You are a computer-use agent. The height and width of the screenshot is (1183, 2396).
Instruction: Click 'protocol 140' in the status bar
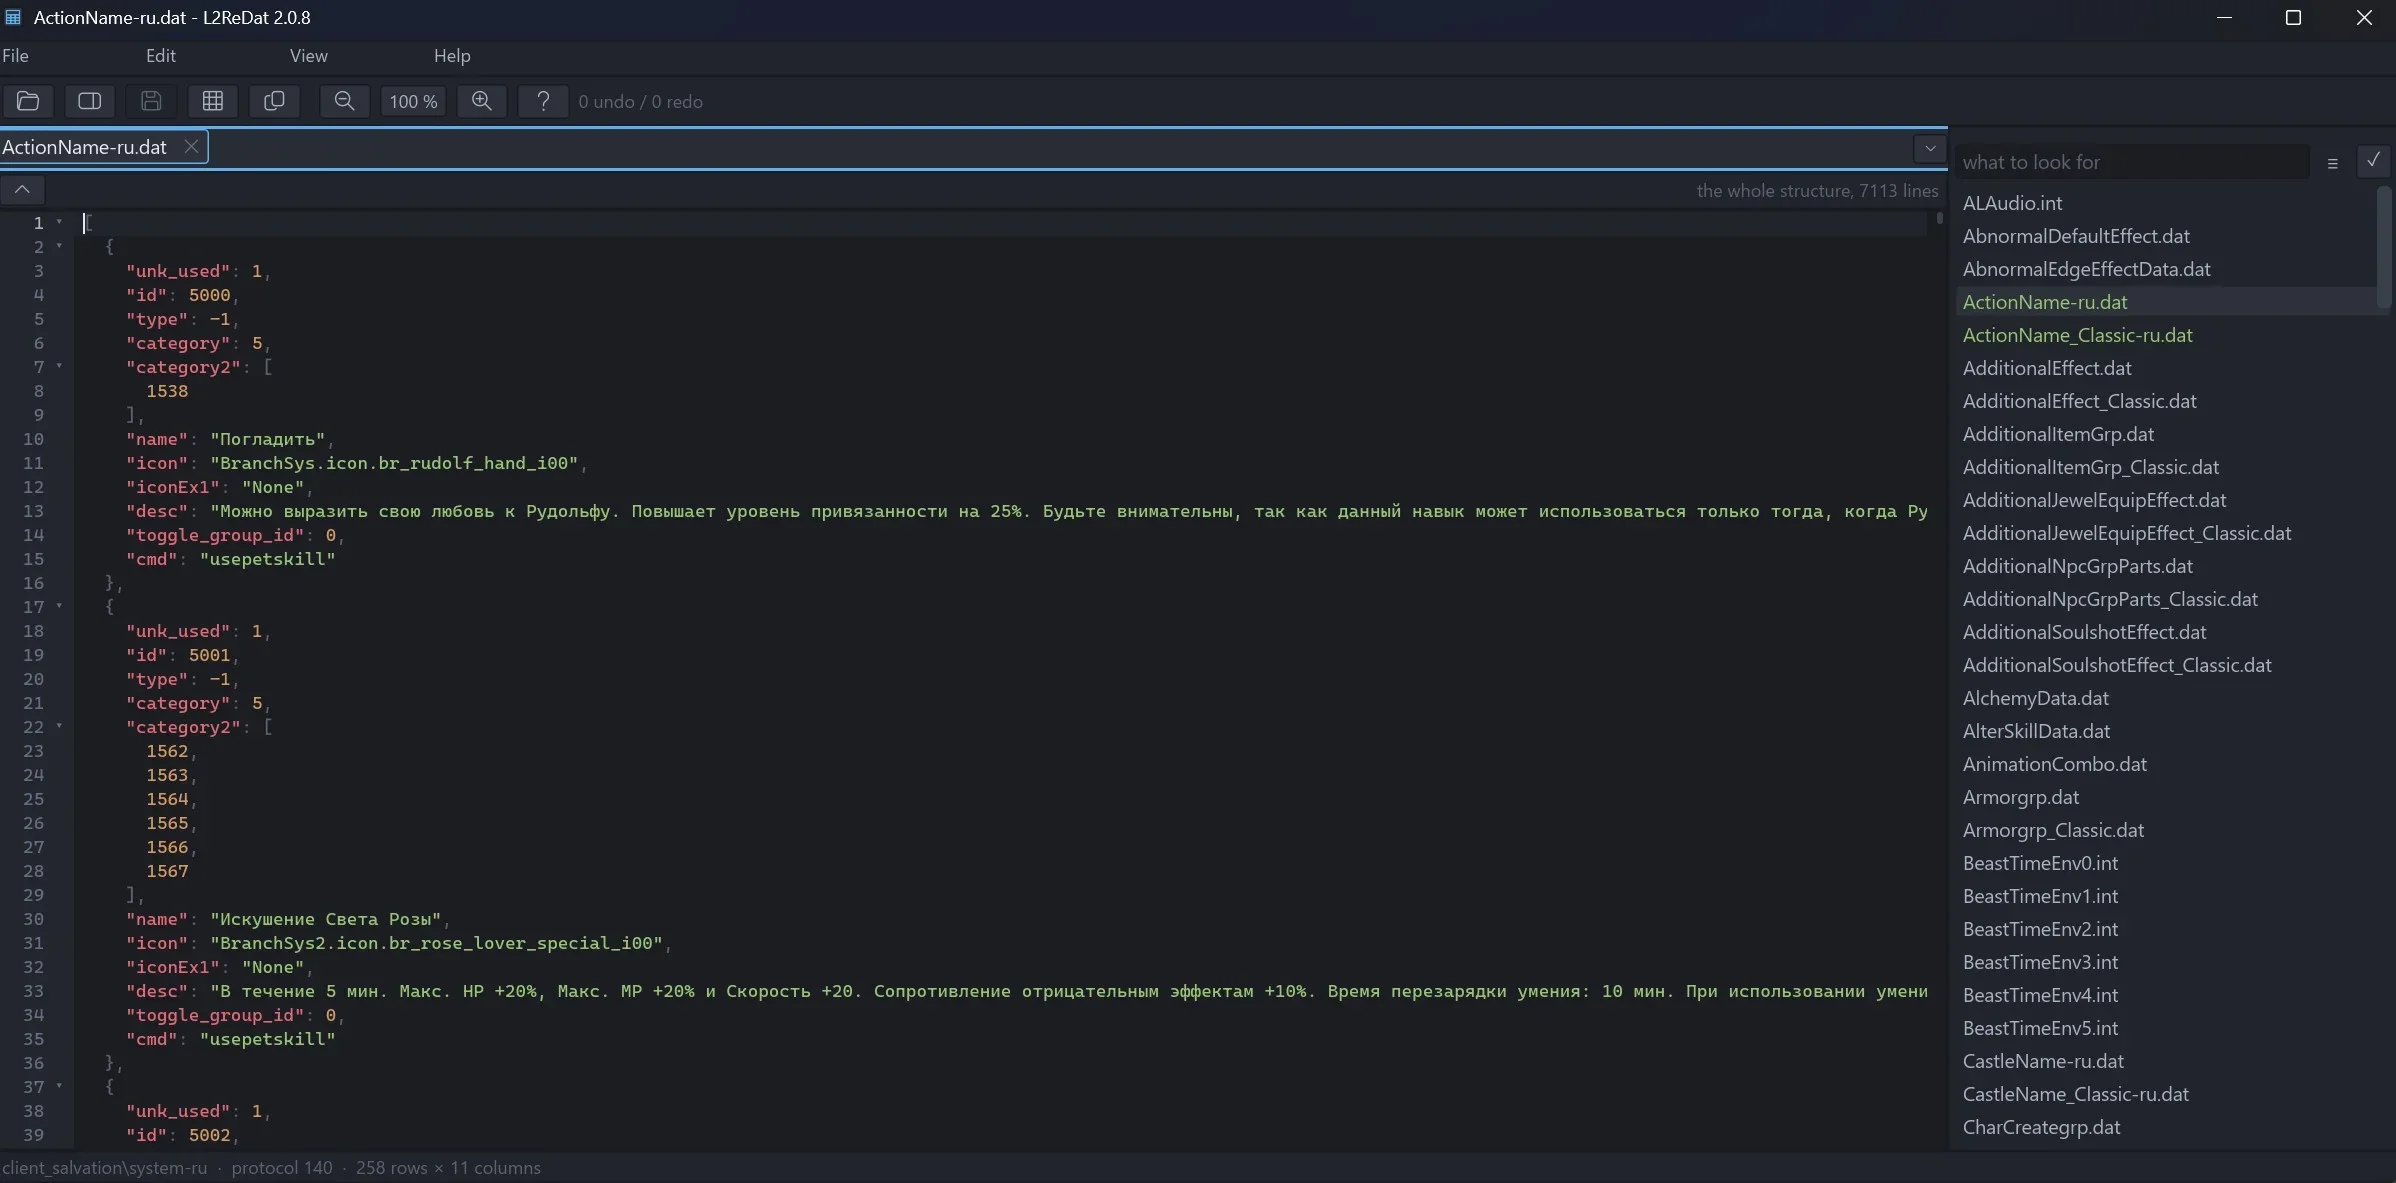[282, 1168]
